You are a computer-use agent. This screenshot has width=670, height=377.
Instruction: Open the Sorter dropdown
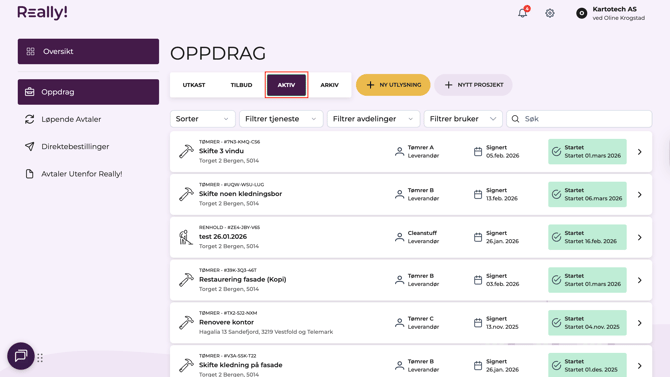tap(203, 119)
